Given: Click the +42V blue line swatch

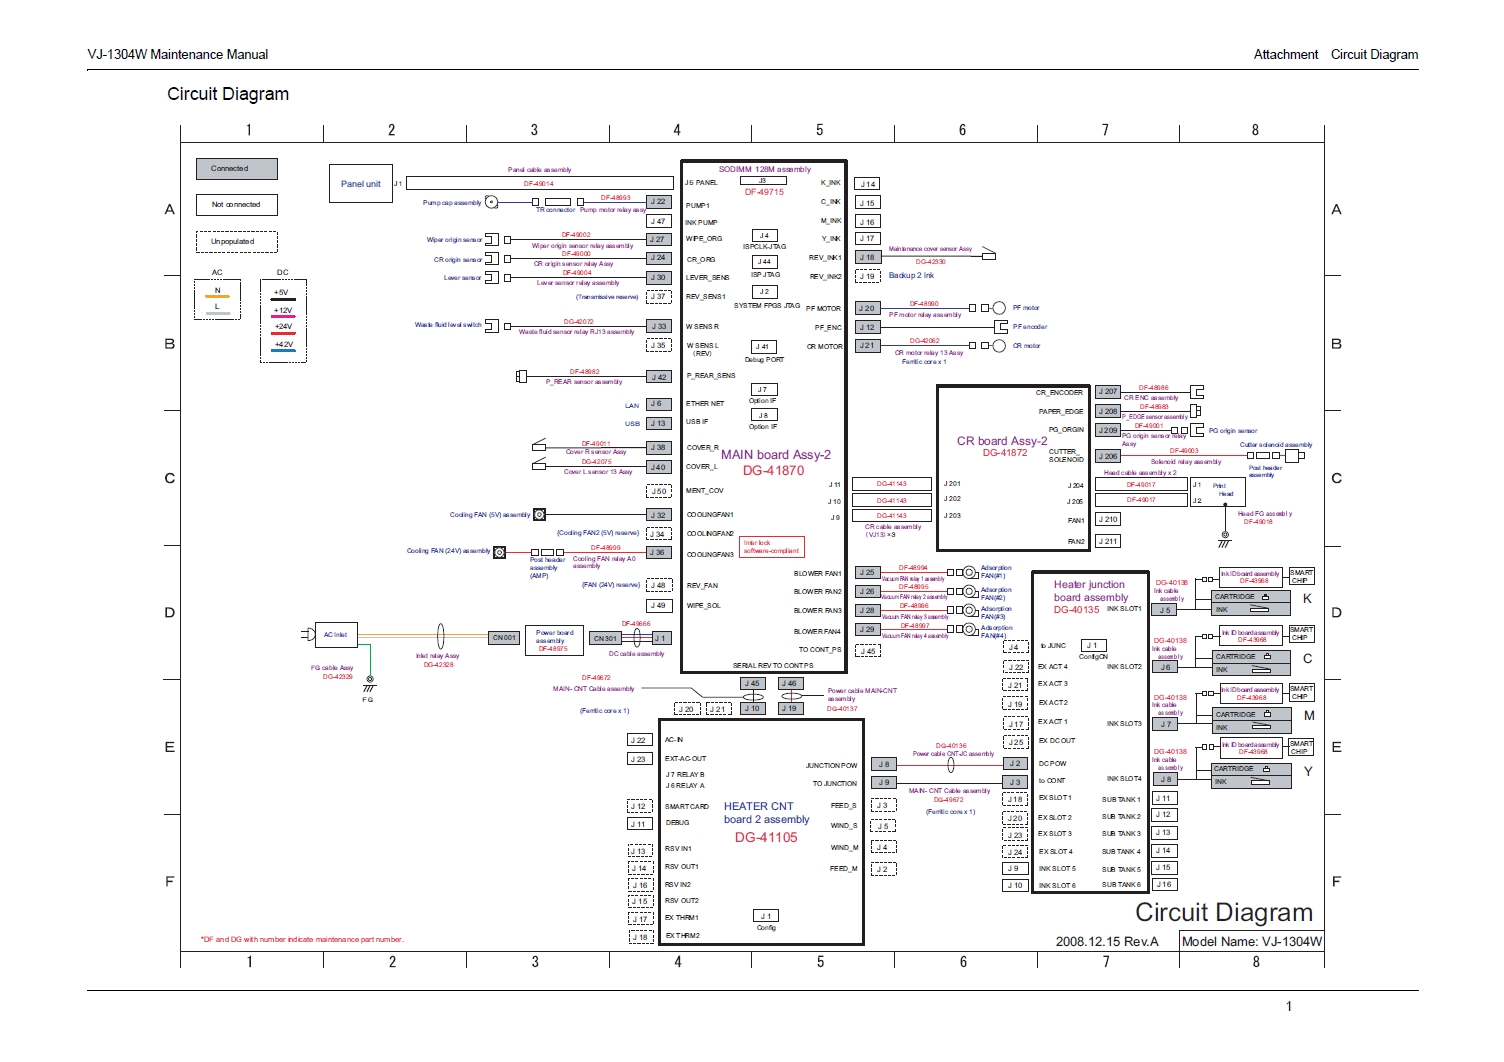Looking at the screenshot, I should 283,351.
